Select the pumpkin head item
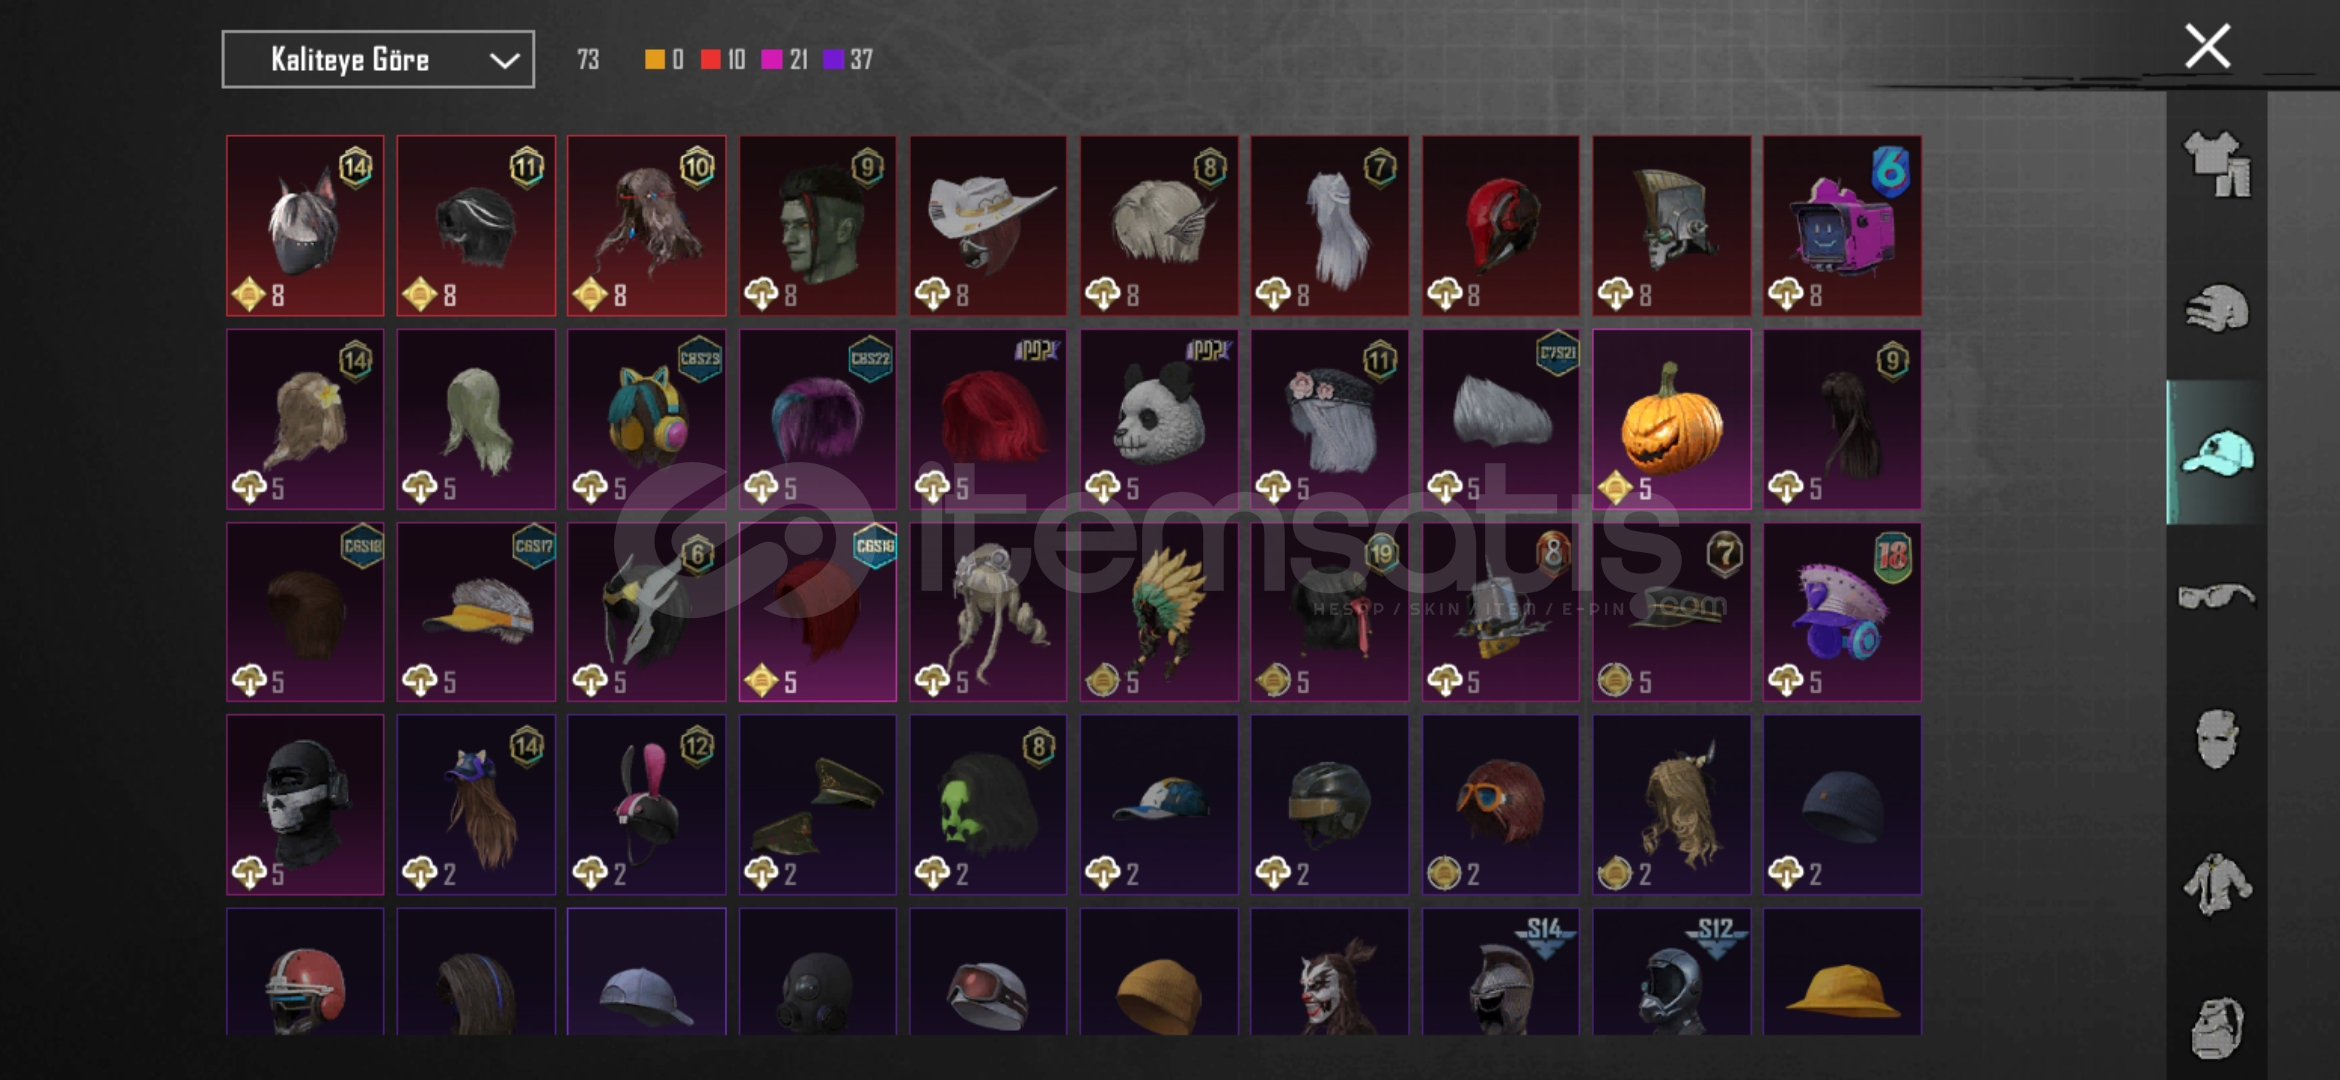2340x1080 pixels. [1671, 419]
